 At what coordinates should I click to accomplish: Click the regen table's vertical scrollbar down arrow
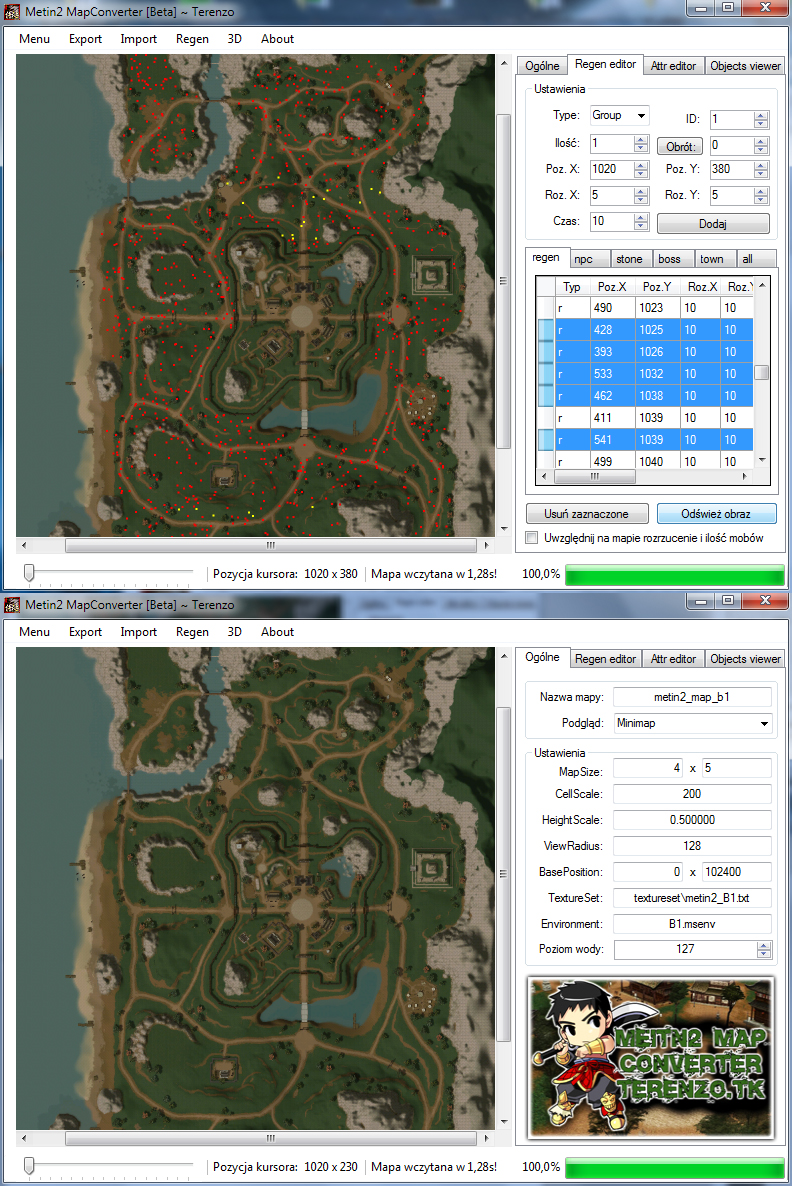[762, 460]
